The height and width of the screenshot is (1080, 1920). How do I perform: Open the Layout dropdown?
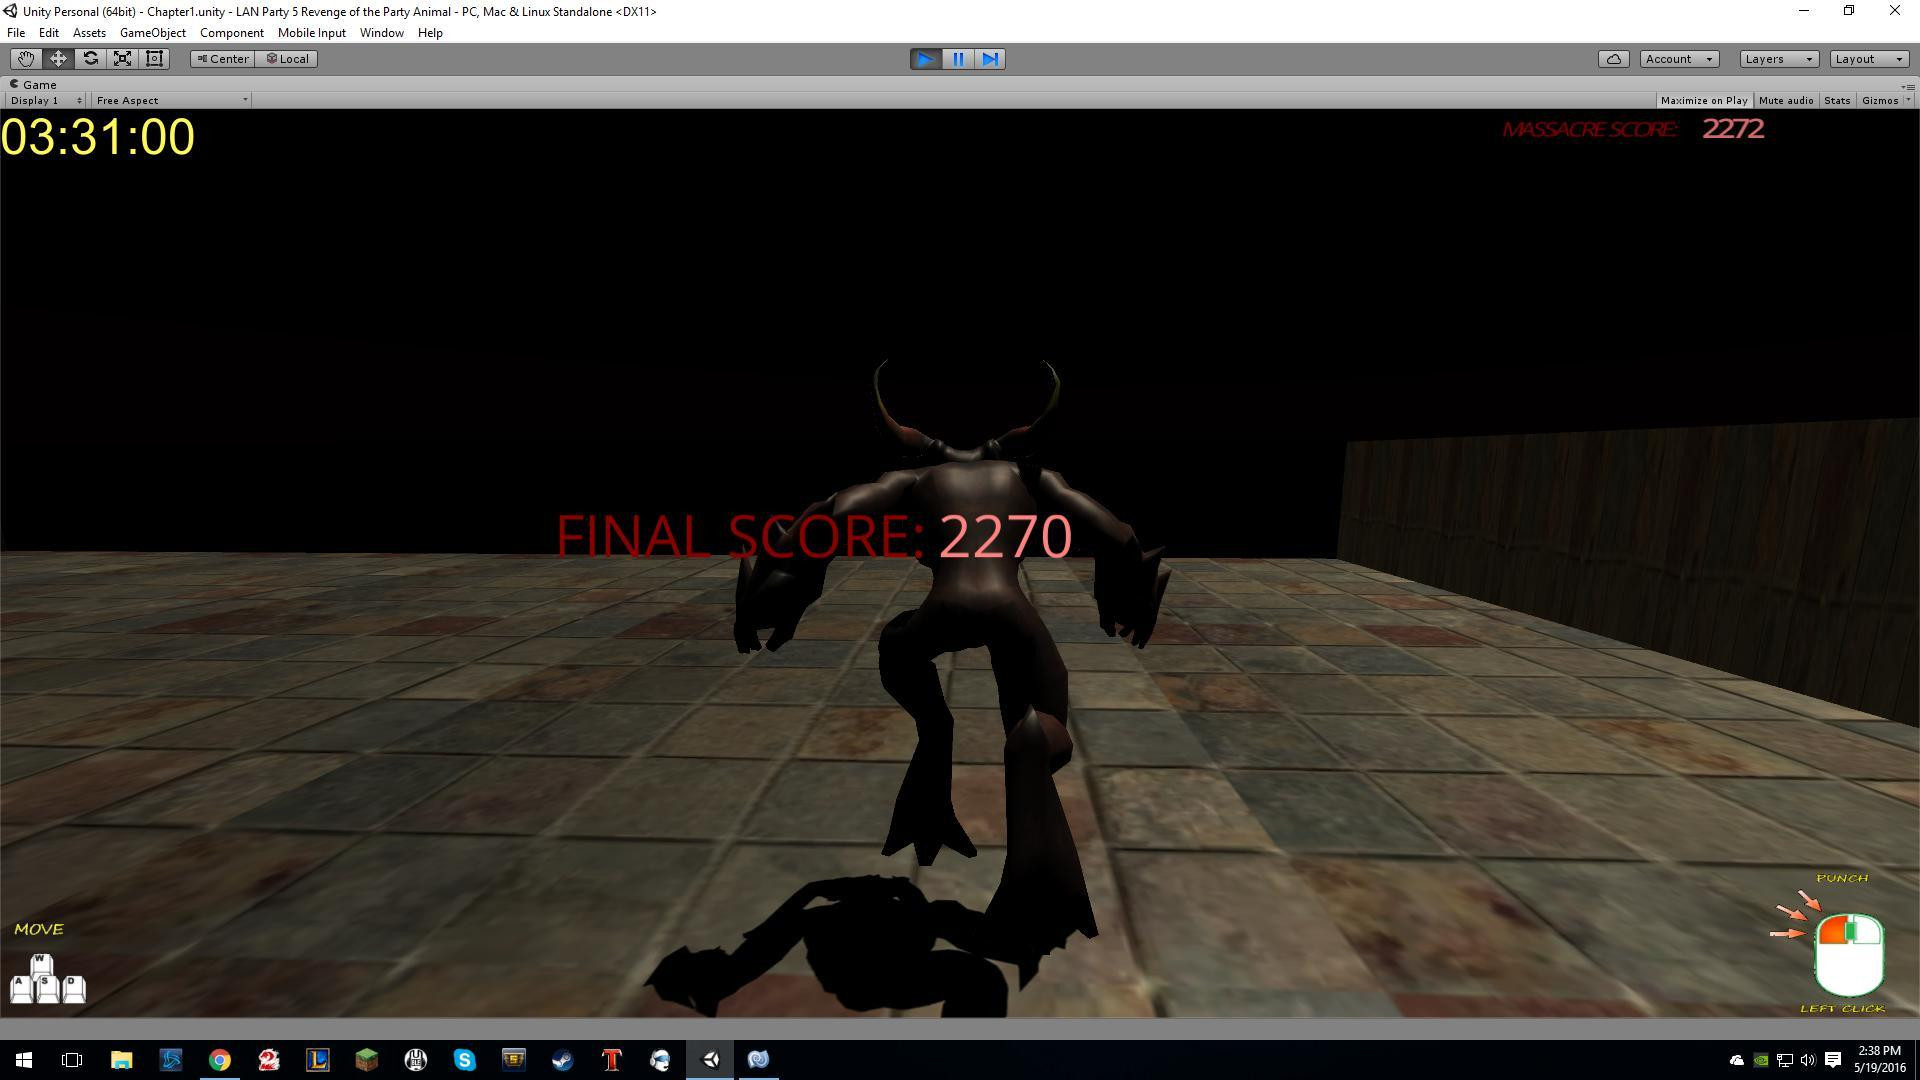[1869, 59]
